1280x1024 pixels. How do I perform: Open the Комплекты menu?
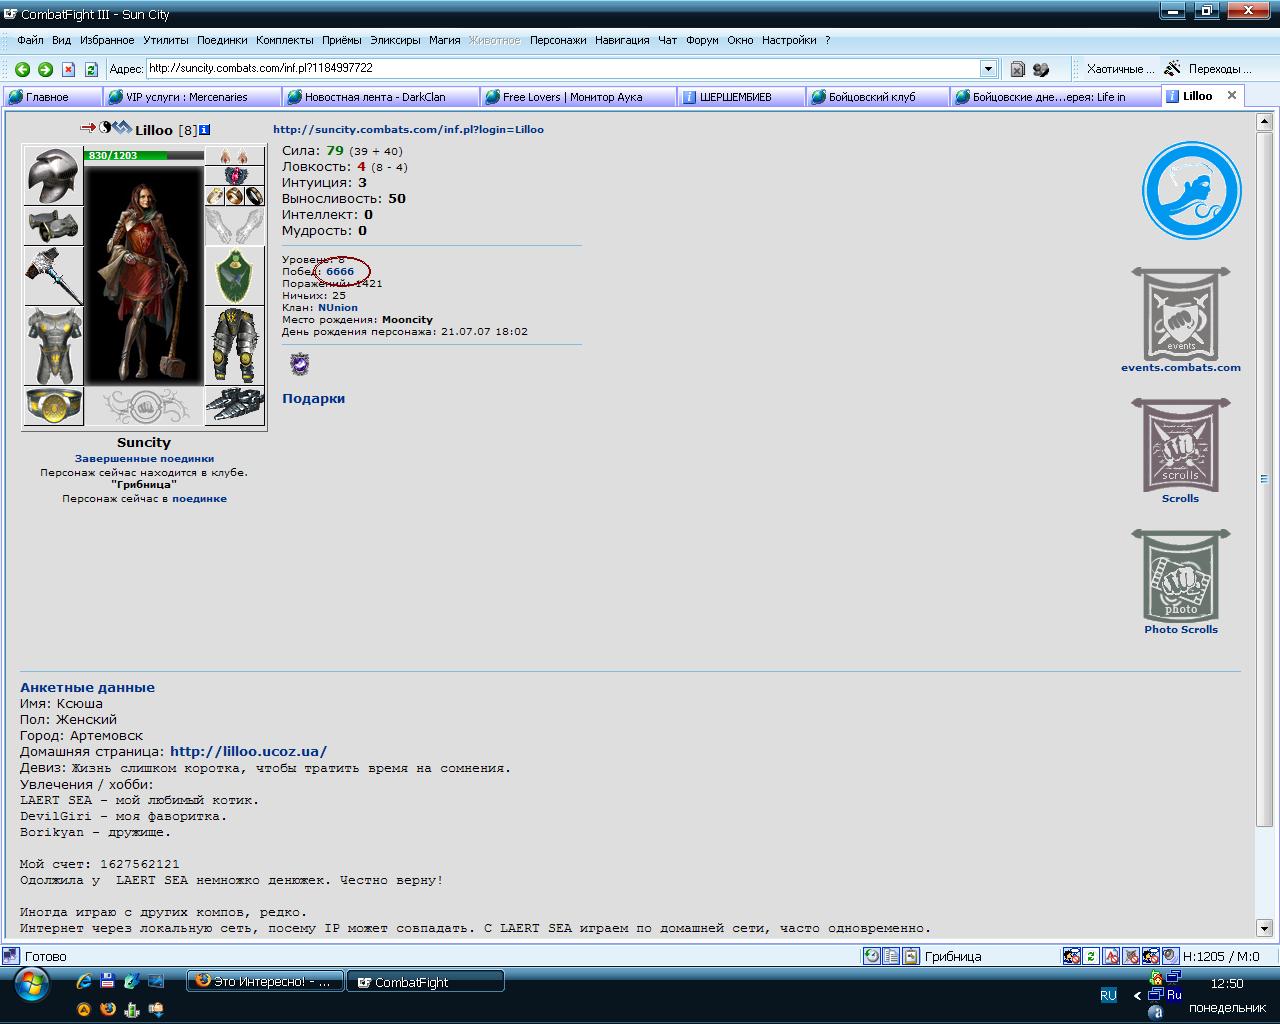(x=284, y=40)
